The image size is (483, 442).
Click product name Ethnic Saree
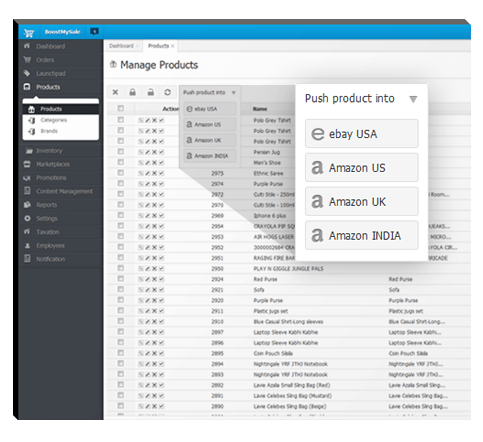(x=268, y=173)
